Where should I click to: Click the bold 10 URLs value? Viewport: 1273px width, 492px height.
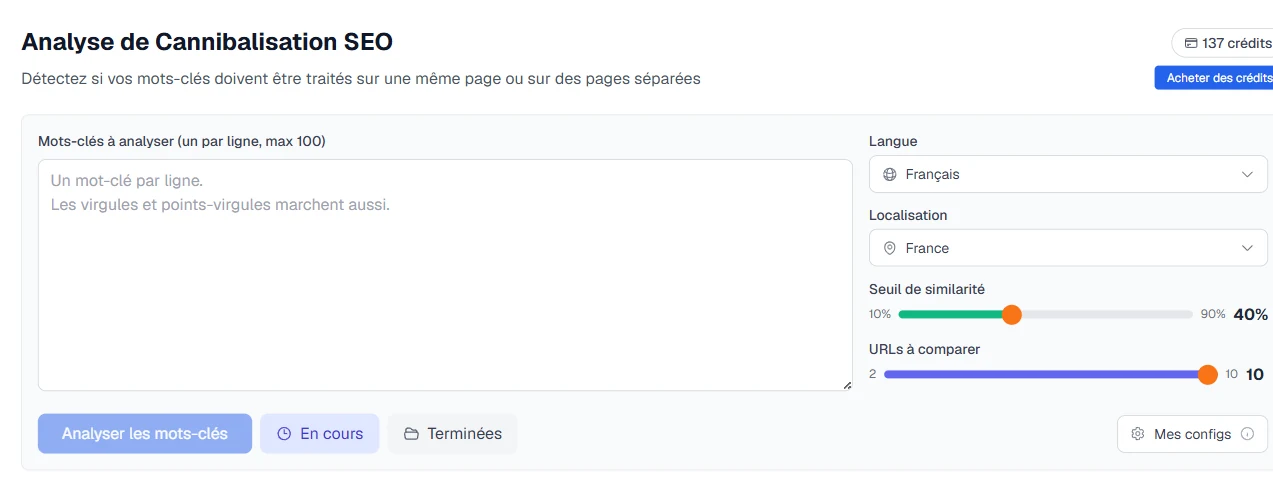1255,374
